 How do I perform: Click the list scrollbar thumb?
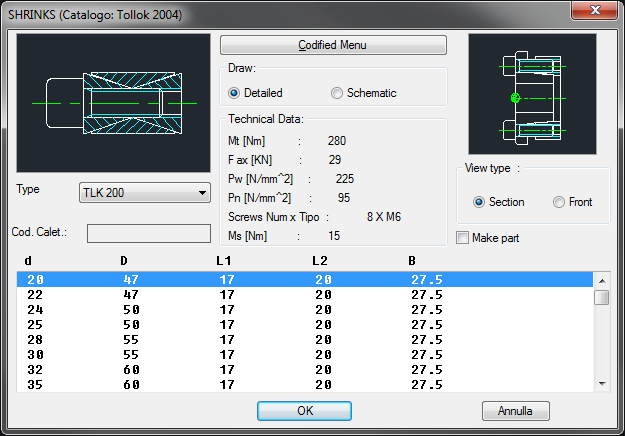click(x=602, y=297)
